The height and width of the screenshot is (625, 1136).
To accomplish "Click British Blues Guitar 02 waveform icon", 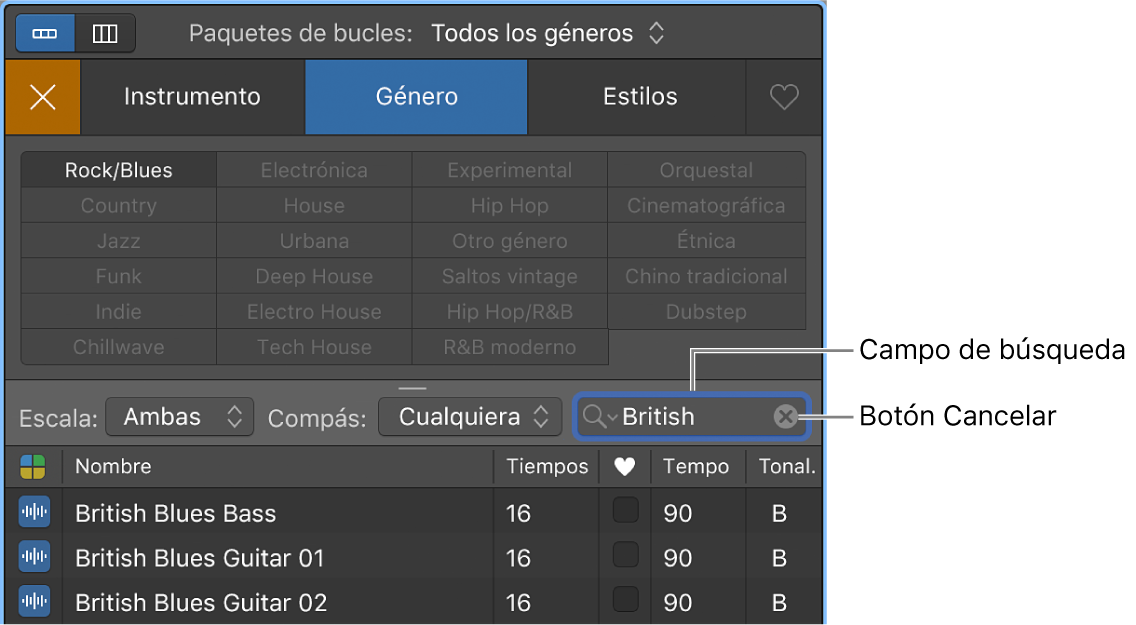I will [x=34, y=602].
